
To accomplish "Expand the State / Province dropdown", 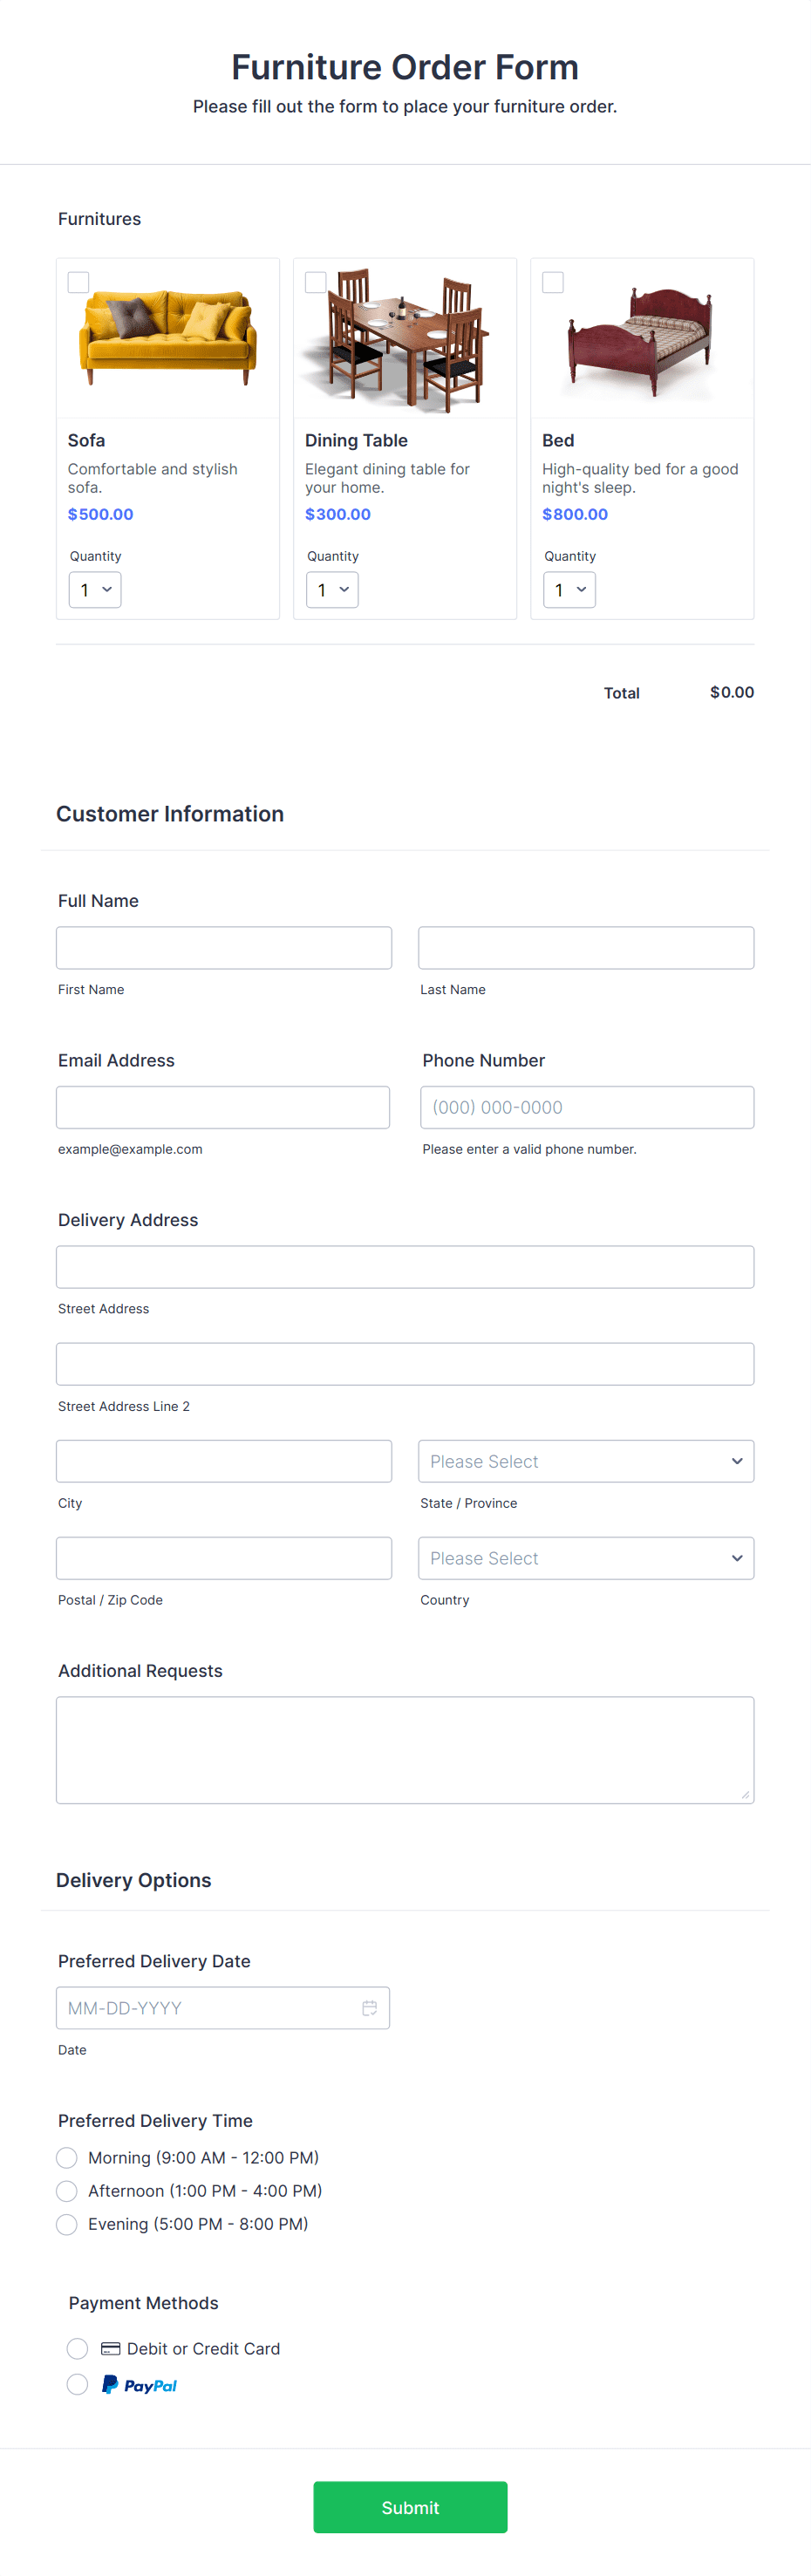I will click(x=586, y=1461).
